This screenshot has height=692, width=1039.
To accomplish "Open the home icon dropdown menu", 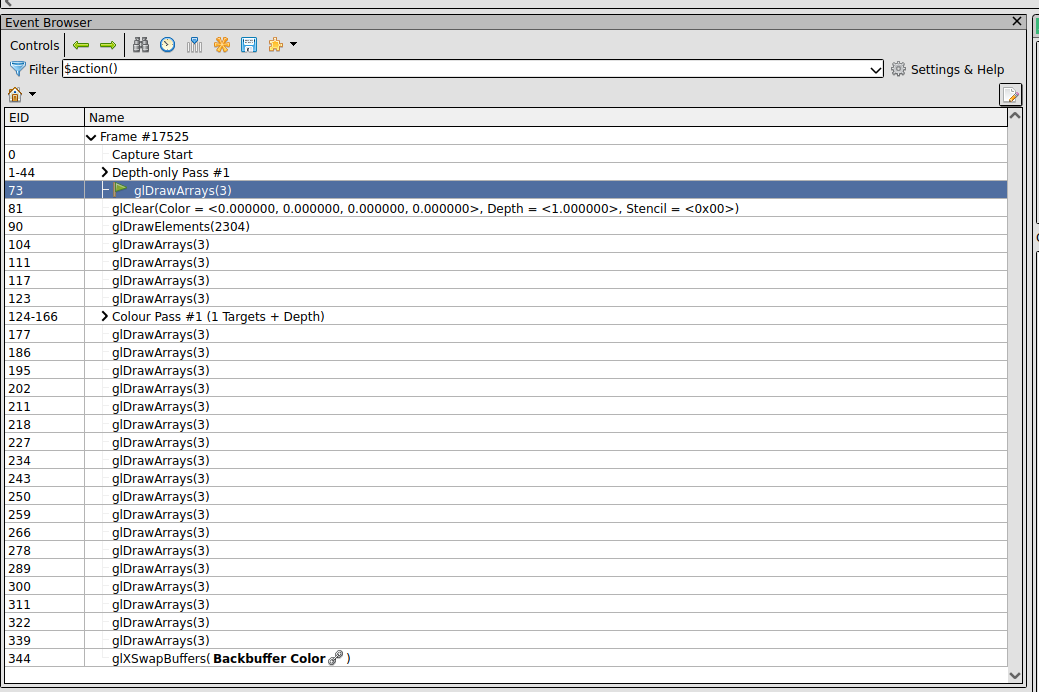I will pos(21,95).
